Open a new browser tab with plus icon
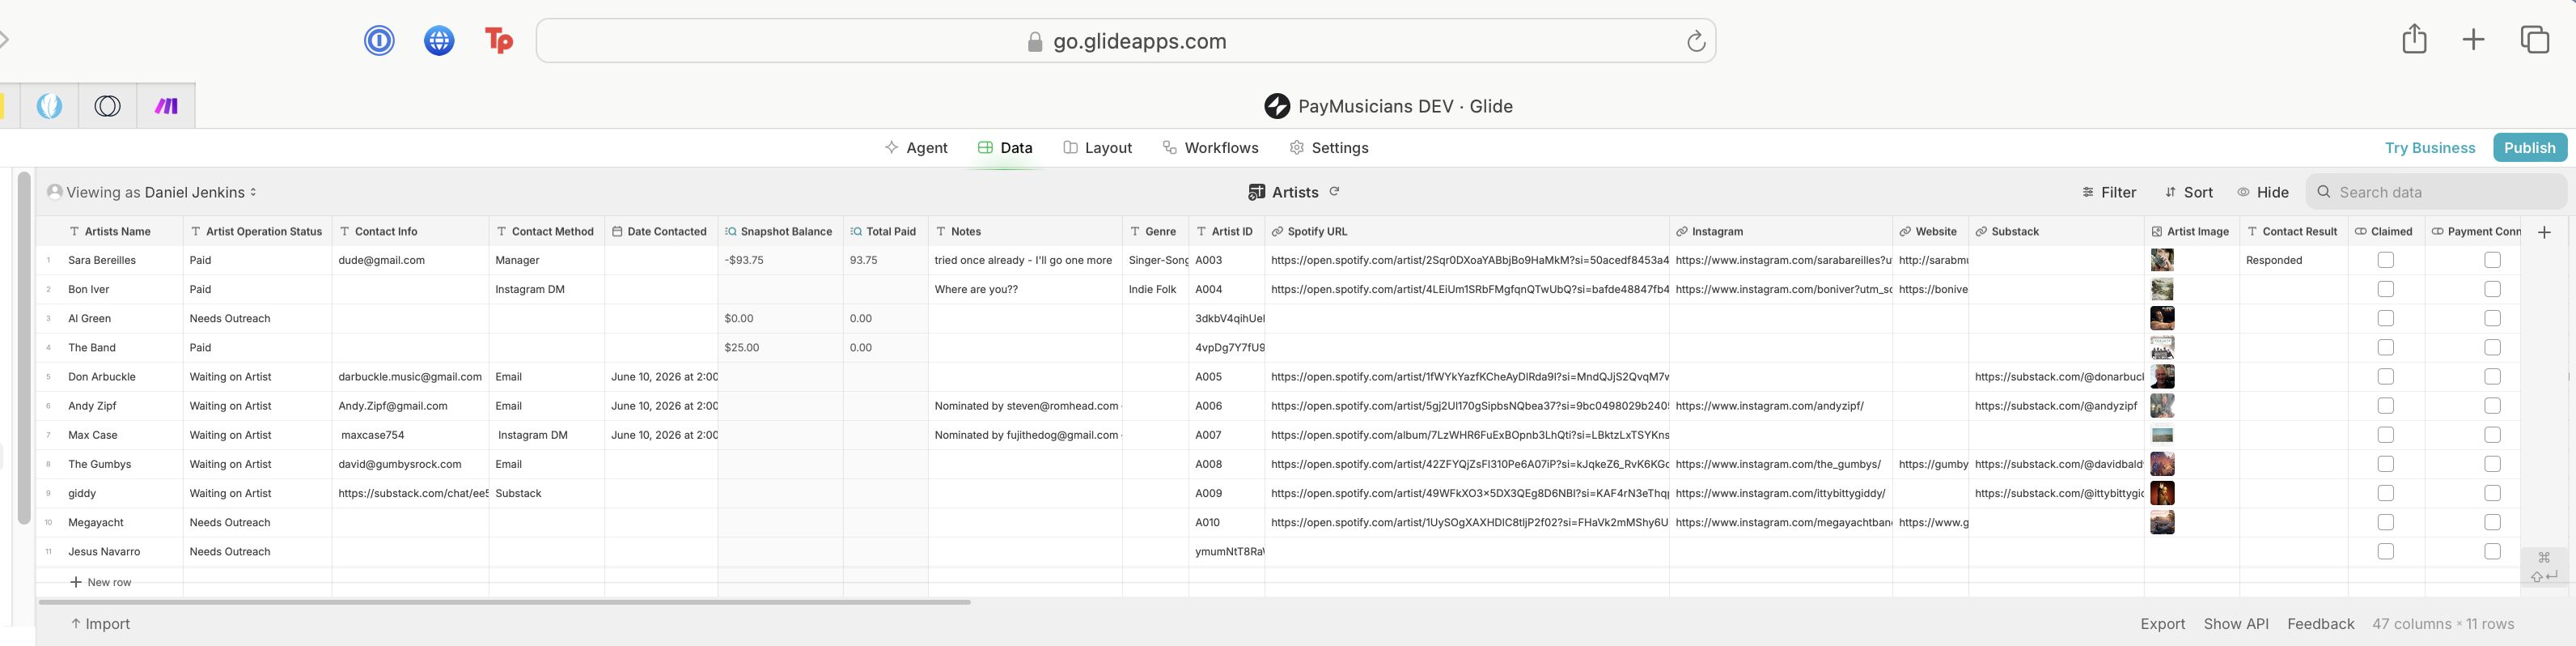The height and width of the screenshot is (646, 2576). 2473,40
